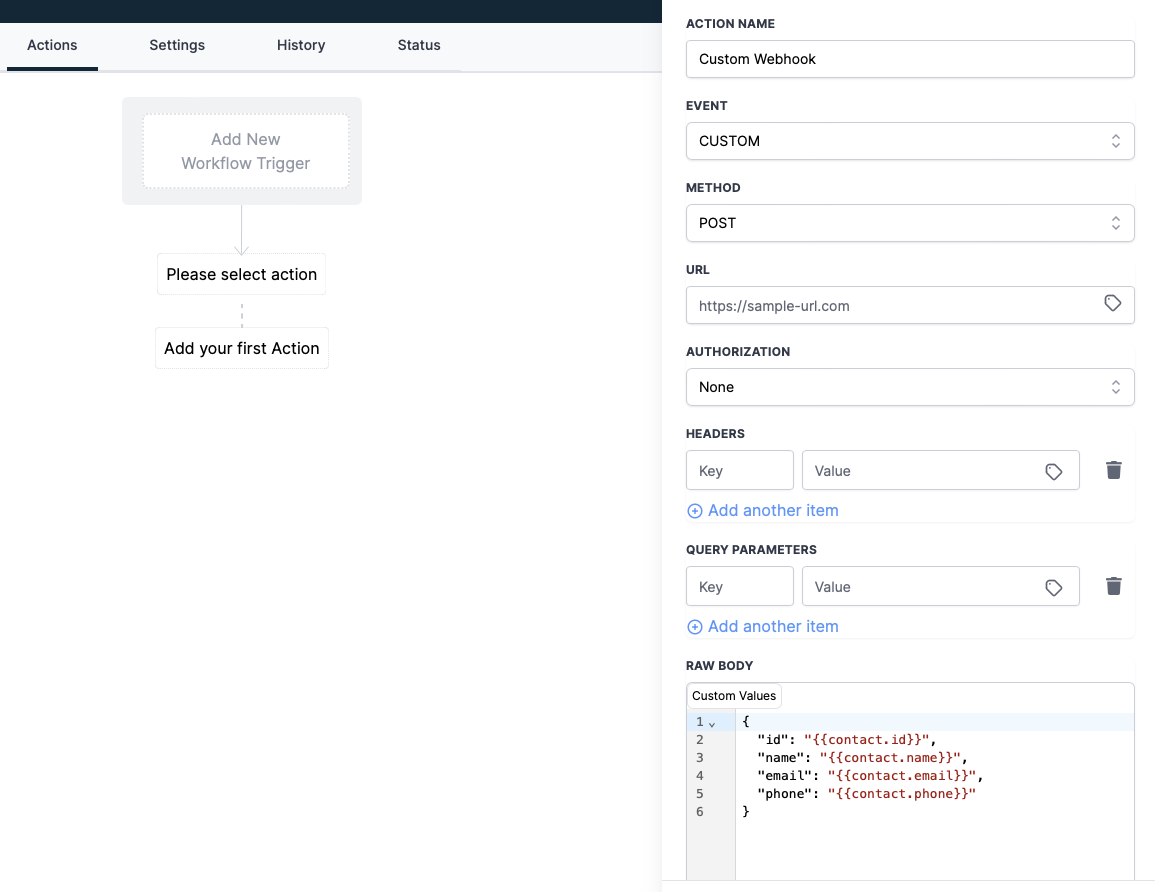Delete the Headers row with trash icon

coord(1114,470)
